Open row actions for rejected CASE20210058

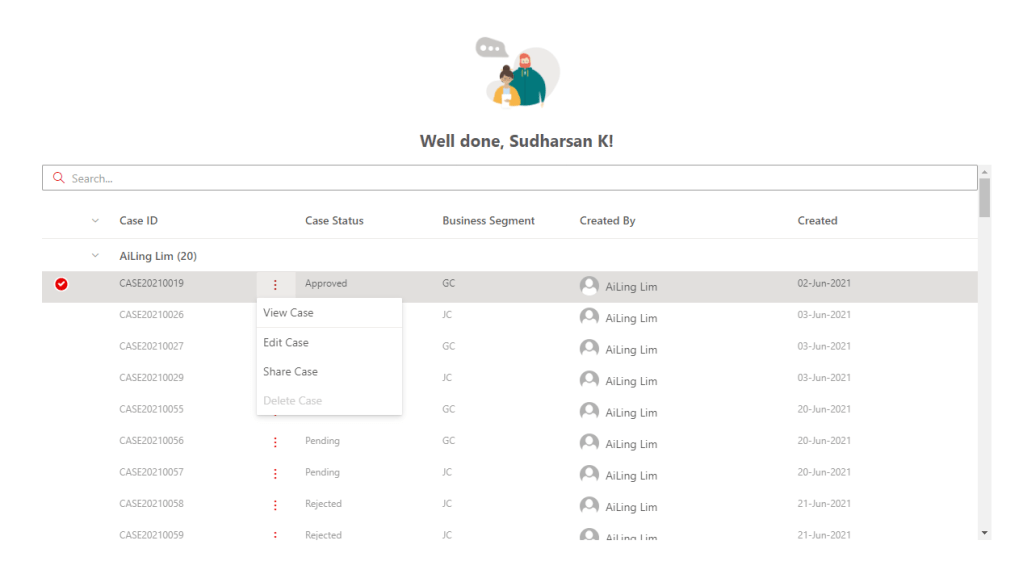tap(275, 505)
